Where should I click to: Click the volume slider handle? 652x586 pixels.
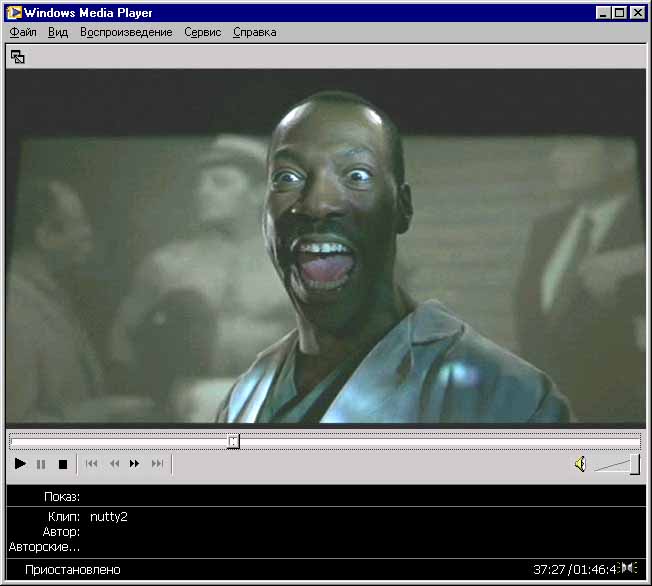(635, 464)
